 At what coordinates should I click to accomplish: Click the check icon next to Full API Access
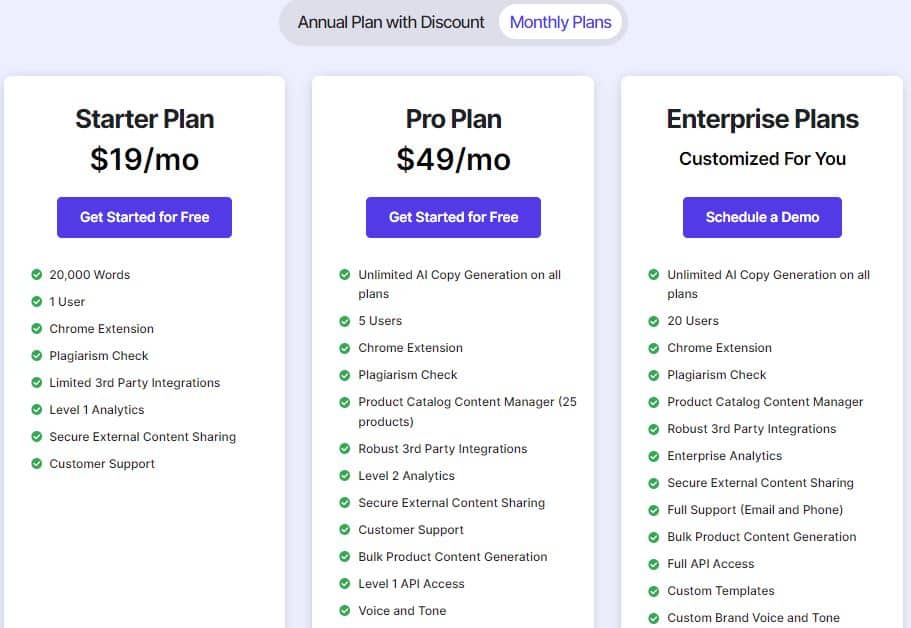[654, 564]
